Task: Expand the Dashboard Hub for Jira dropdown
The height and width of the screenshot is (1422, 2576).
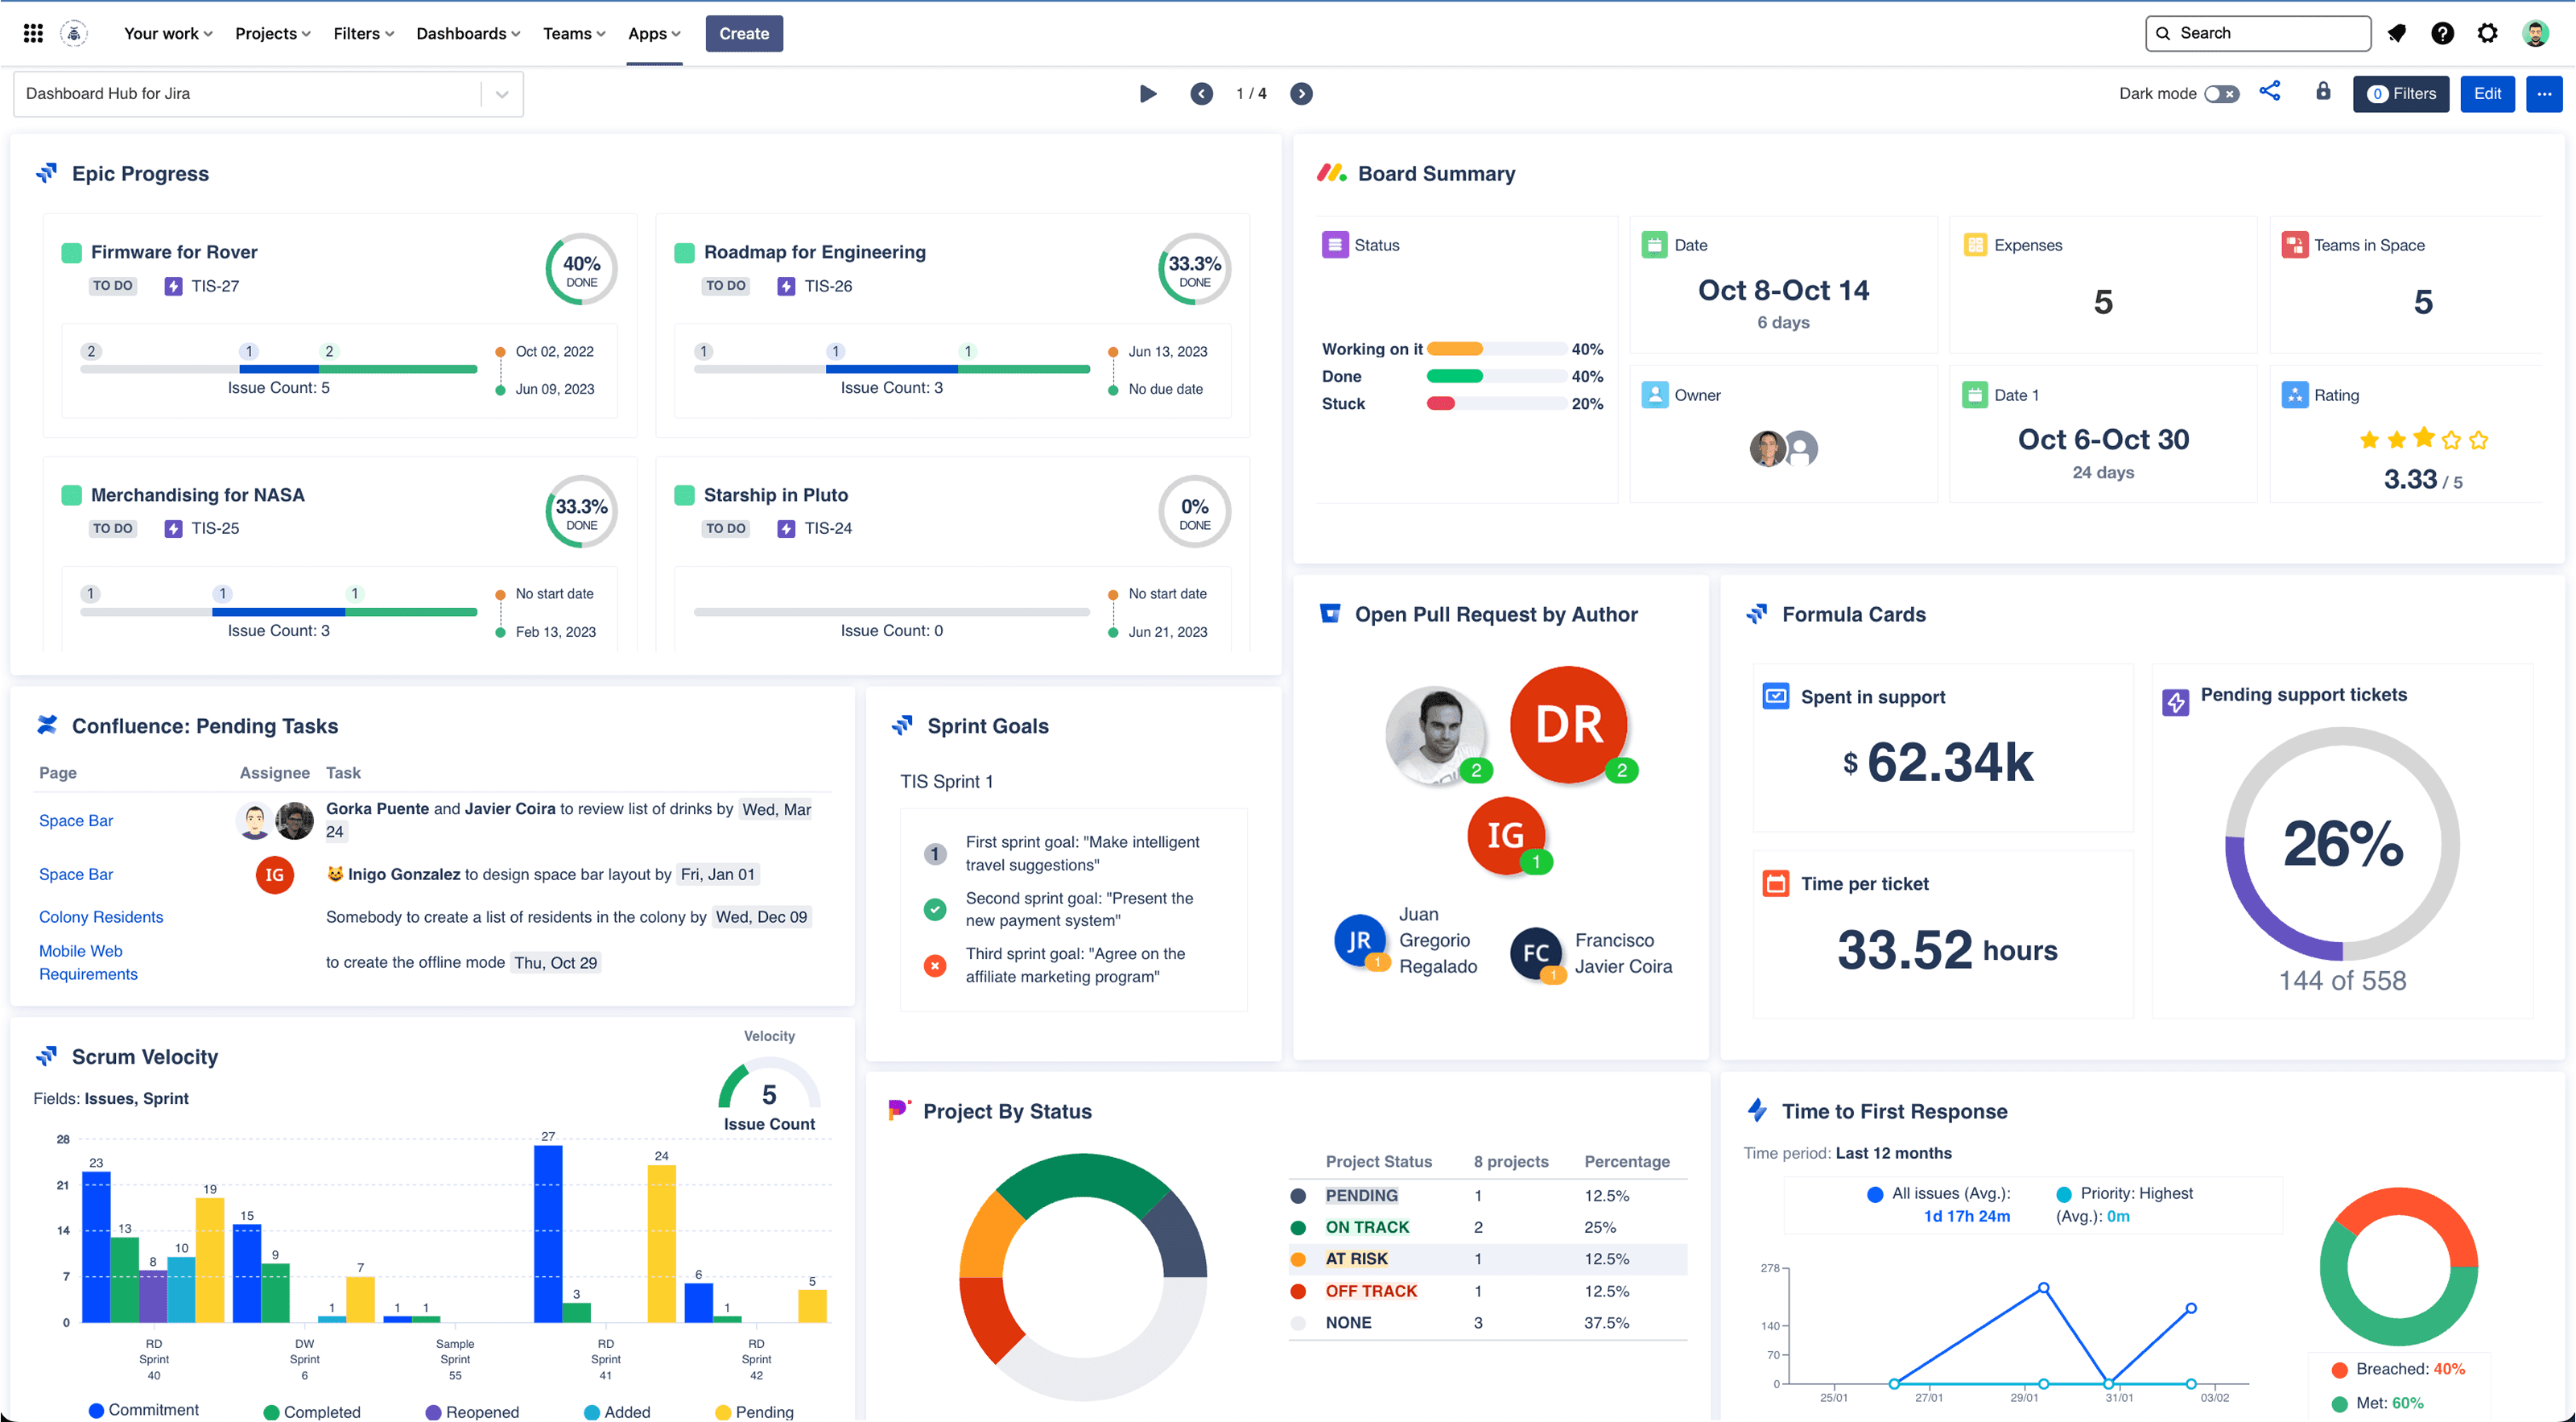Action: click(502, 93)
